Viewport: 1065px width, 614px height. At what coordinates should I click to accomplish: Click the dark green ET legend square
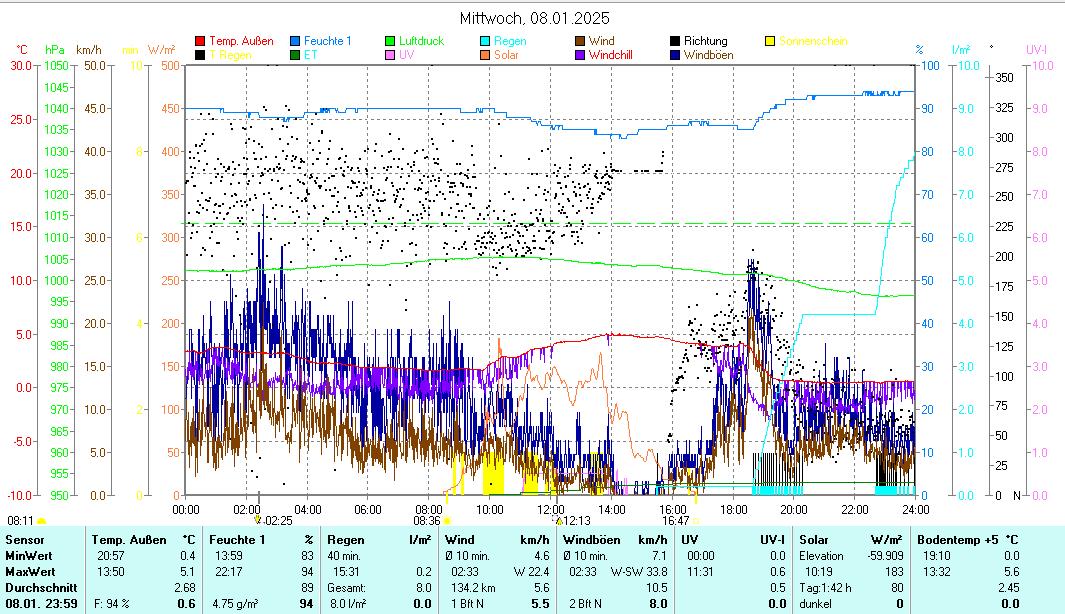tap(295, 55)
